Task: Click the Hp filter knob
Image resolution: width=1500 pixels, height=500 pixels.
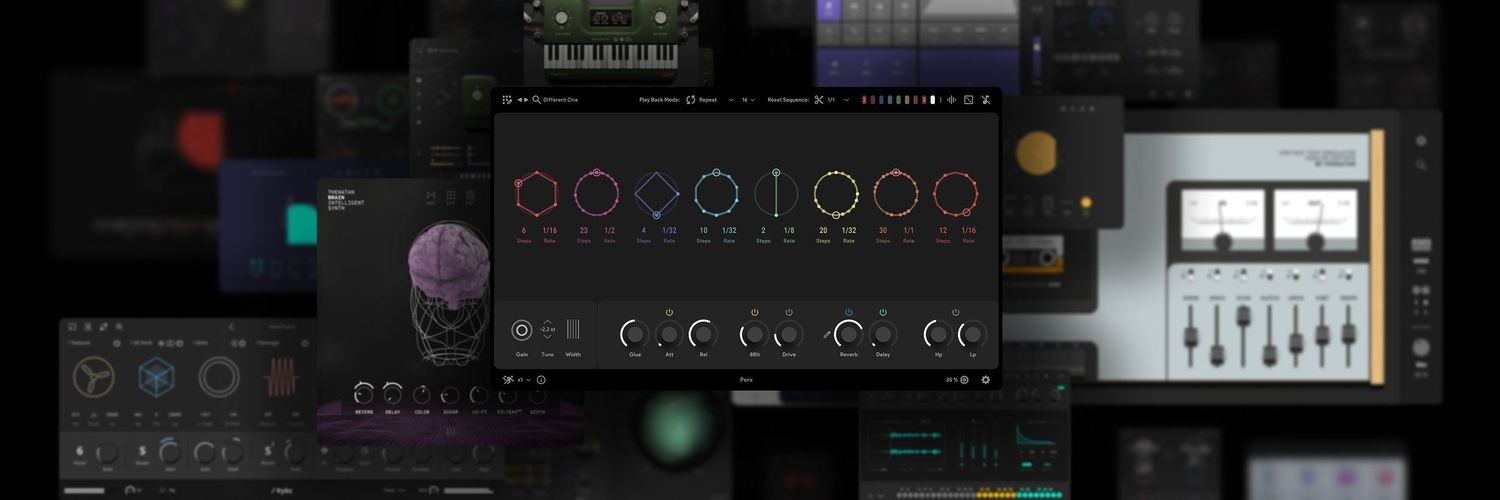Action: pyautogui.click(x=939, y=333)
